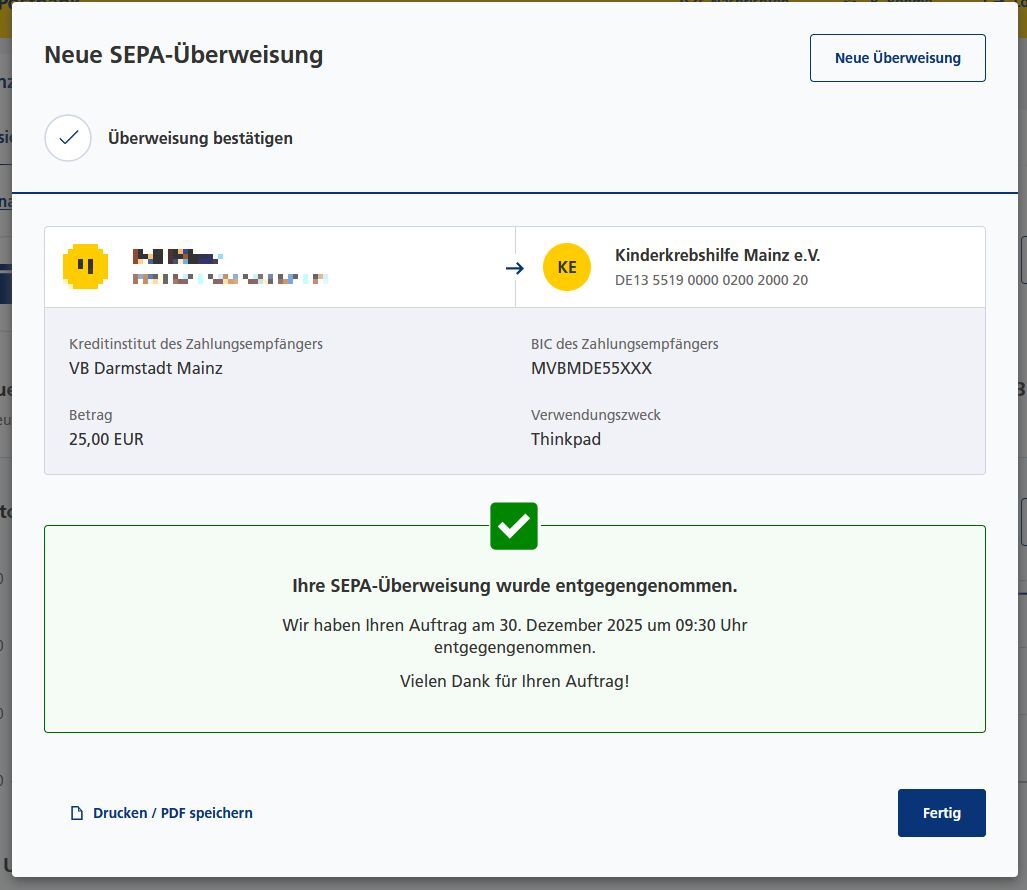Select the Überweisung bestätigen step label

coord(200,138)
